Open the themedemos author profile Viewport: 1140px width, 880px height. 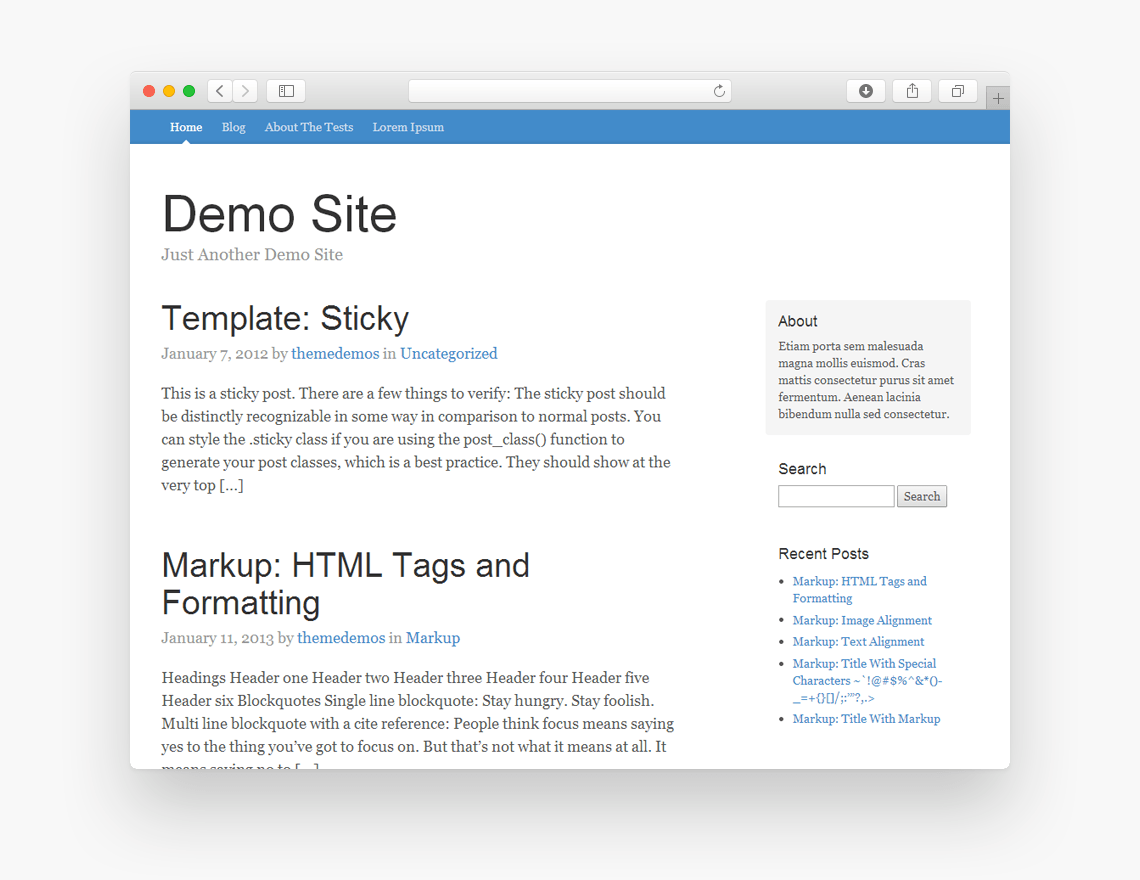point(335,353)
